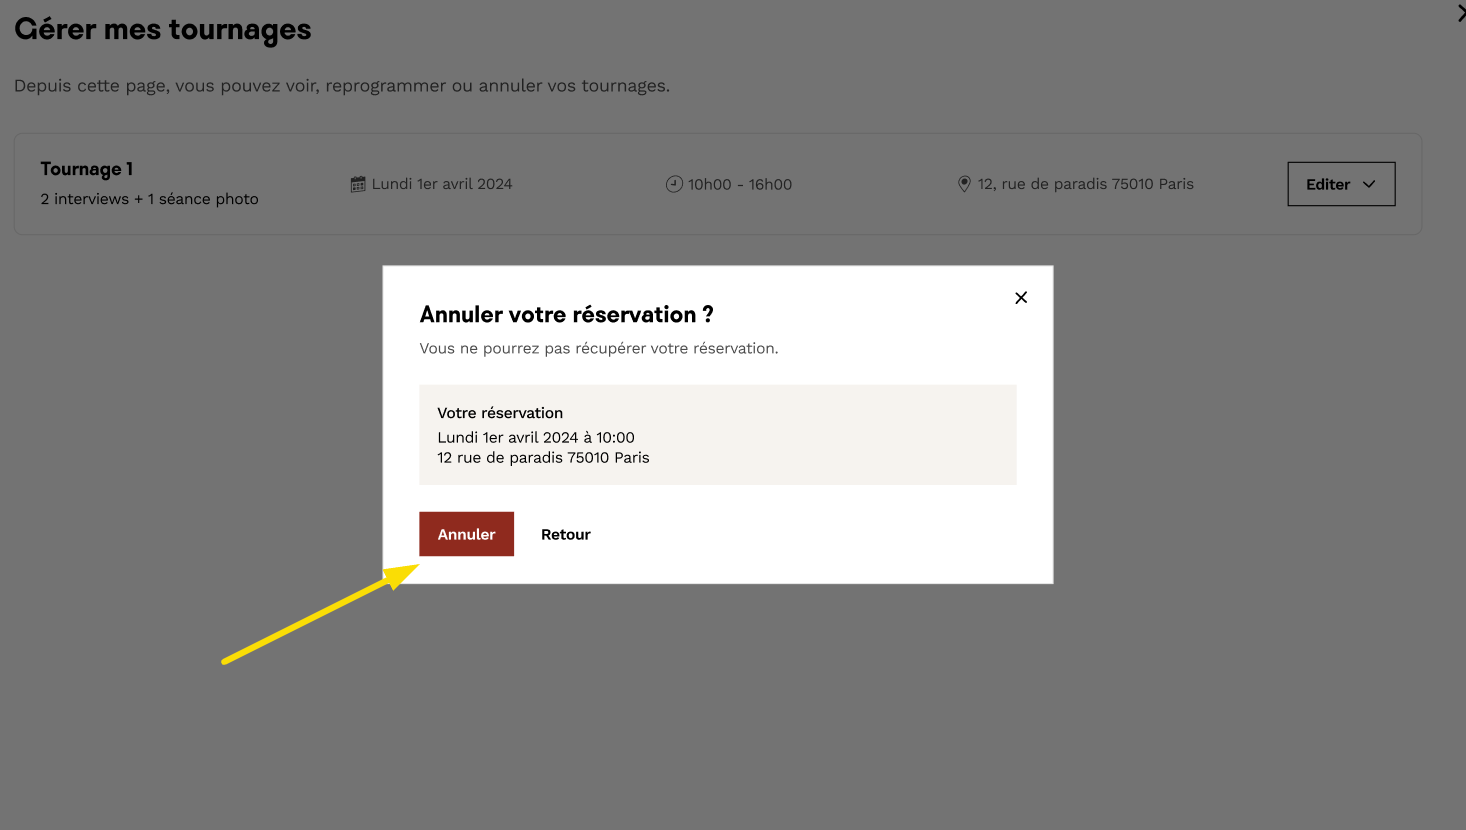Open the Editer dropdown for Tournage 1
The image size is (1466, 830).
(1340, 184)
